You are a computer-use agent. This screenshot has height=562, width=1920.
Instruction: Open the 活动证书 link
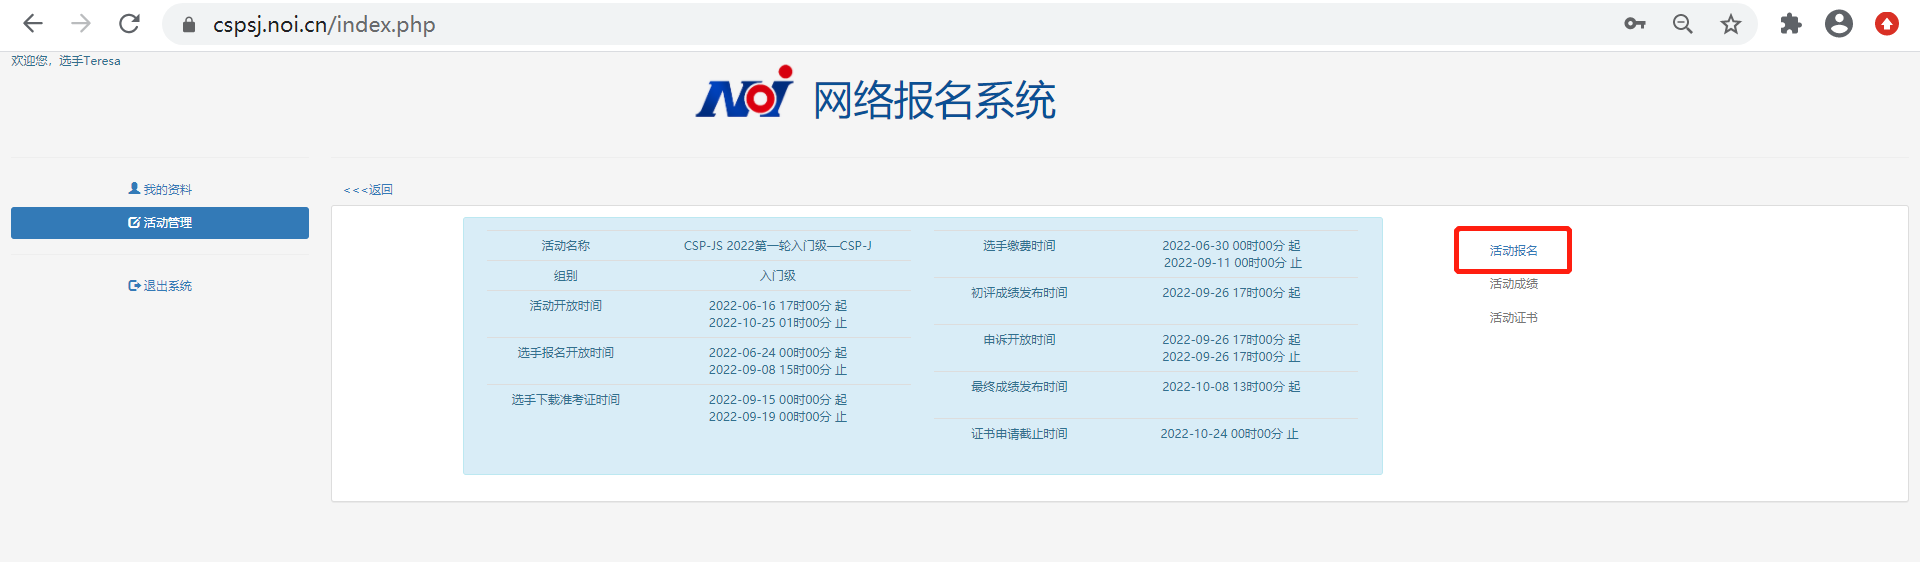click(1513, 318)
